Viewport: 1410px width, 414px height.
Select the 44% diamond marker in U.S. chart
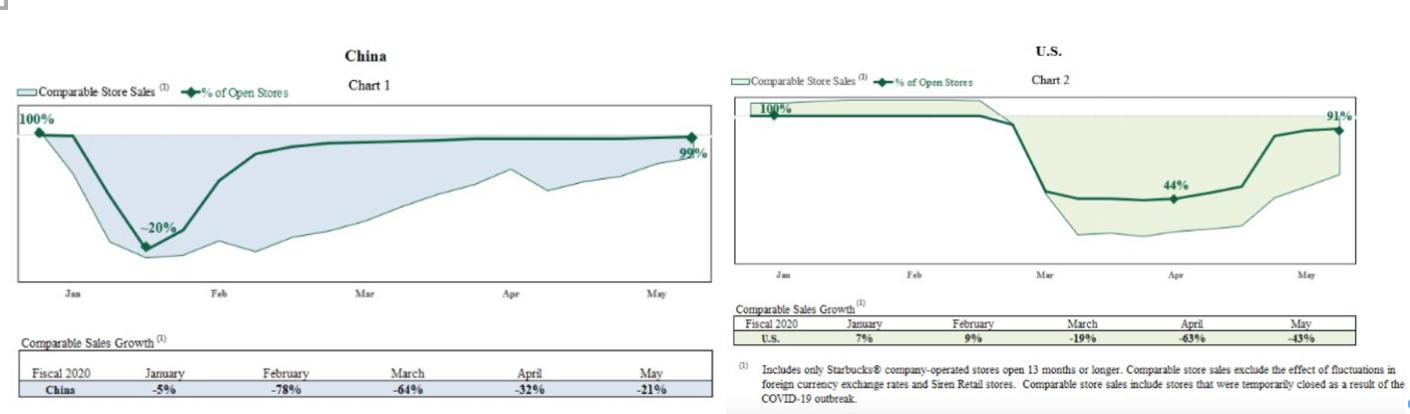click(x=1174, y=199)
